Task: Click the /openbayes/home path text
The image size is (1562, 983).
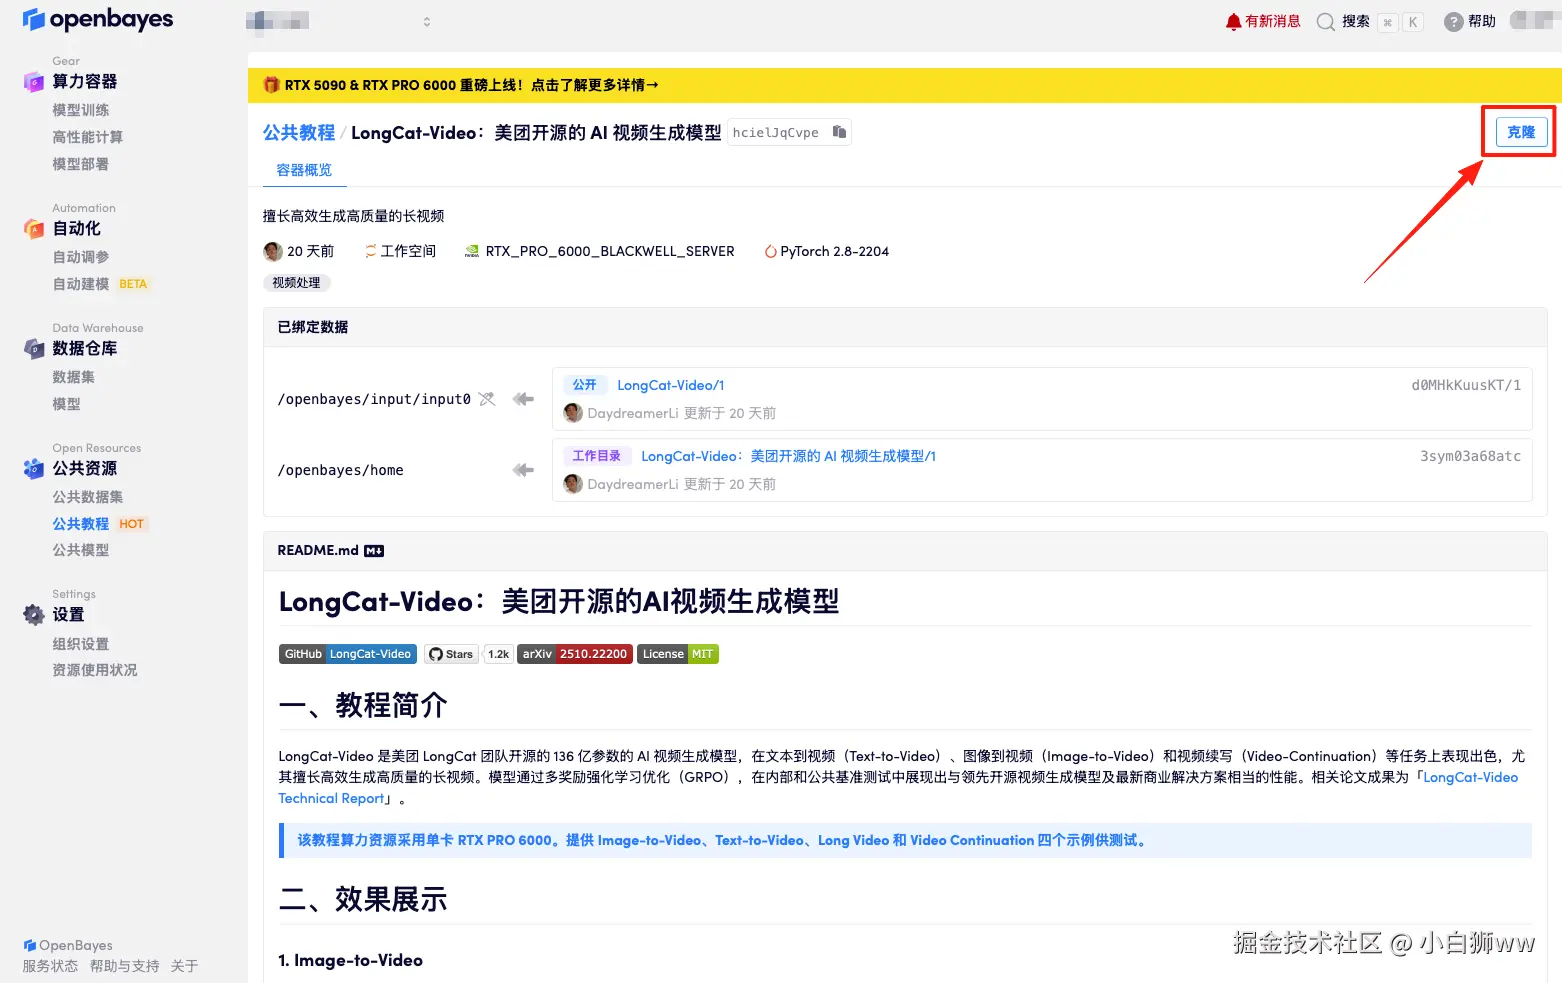Action: tap(341, 470)
